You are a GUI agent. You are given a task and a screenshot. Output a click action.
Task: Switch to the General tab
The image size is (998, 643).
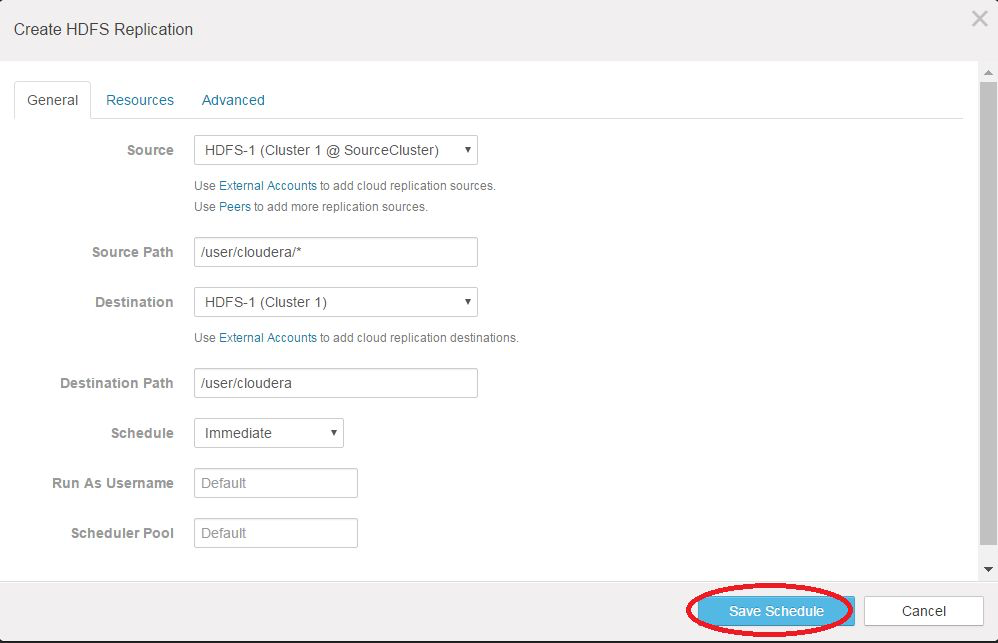53,100
